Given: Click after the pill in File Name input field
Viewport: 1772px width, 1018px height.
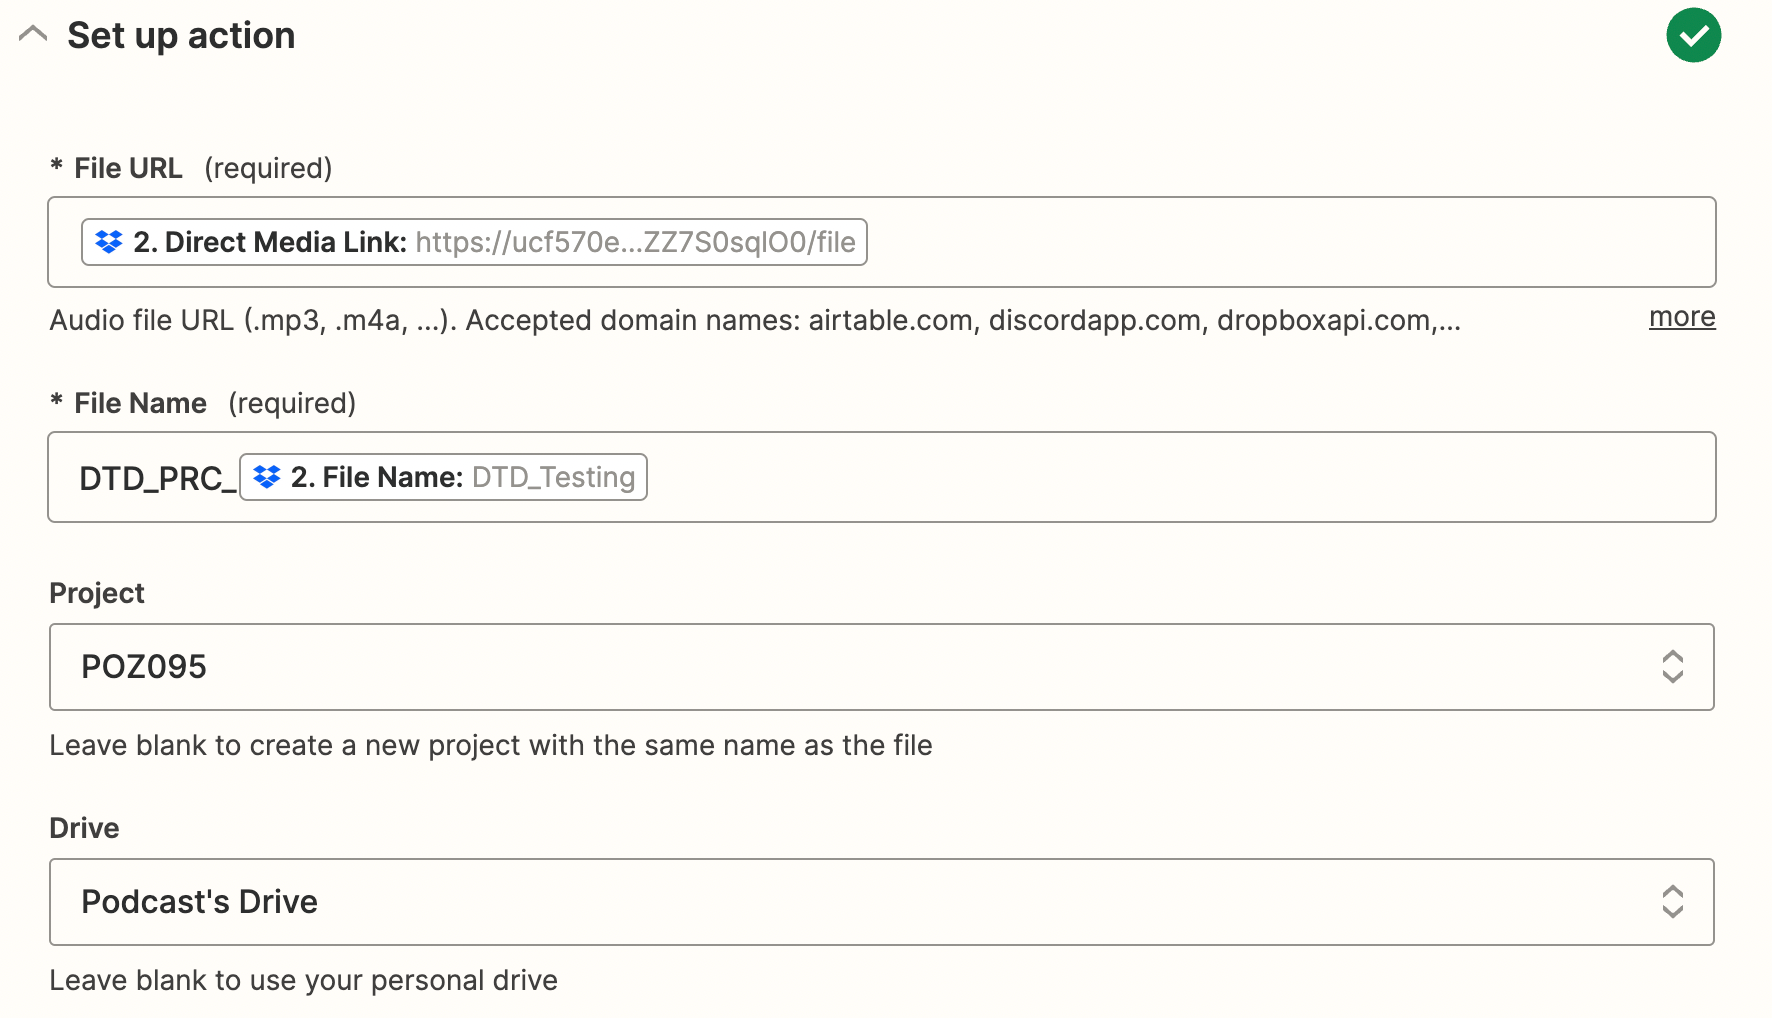Looking at the screenshot, I should (x=1180, y=477).
